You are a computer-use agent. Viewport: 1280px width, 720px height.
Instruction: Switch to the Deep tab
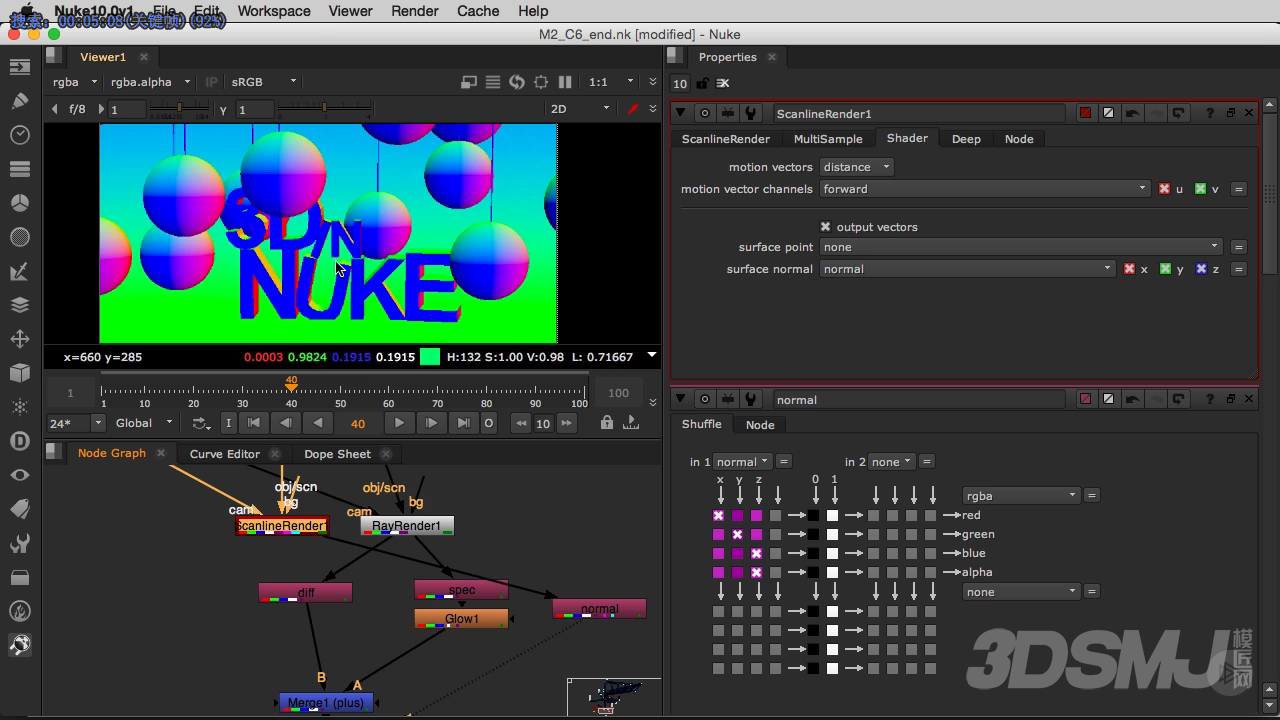pos(965,139)
